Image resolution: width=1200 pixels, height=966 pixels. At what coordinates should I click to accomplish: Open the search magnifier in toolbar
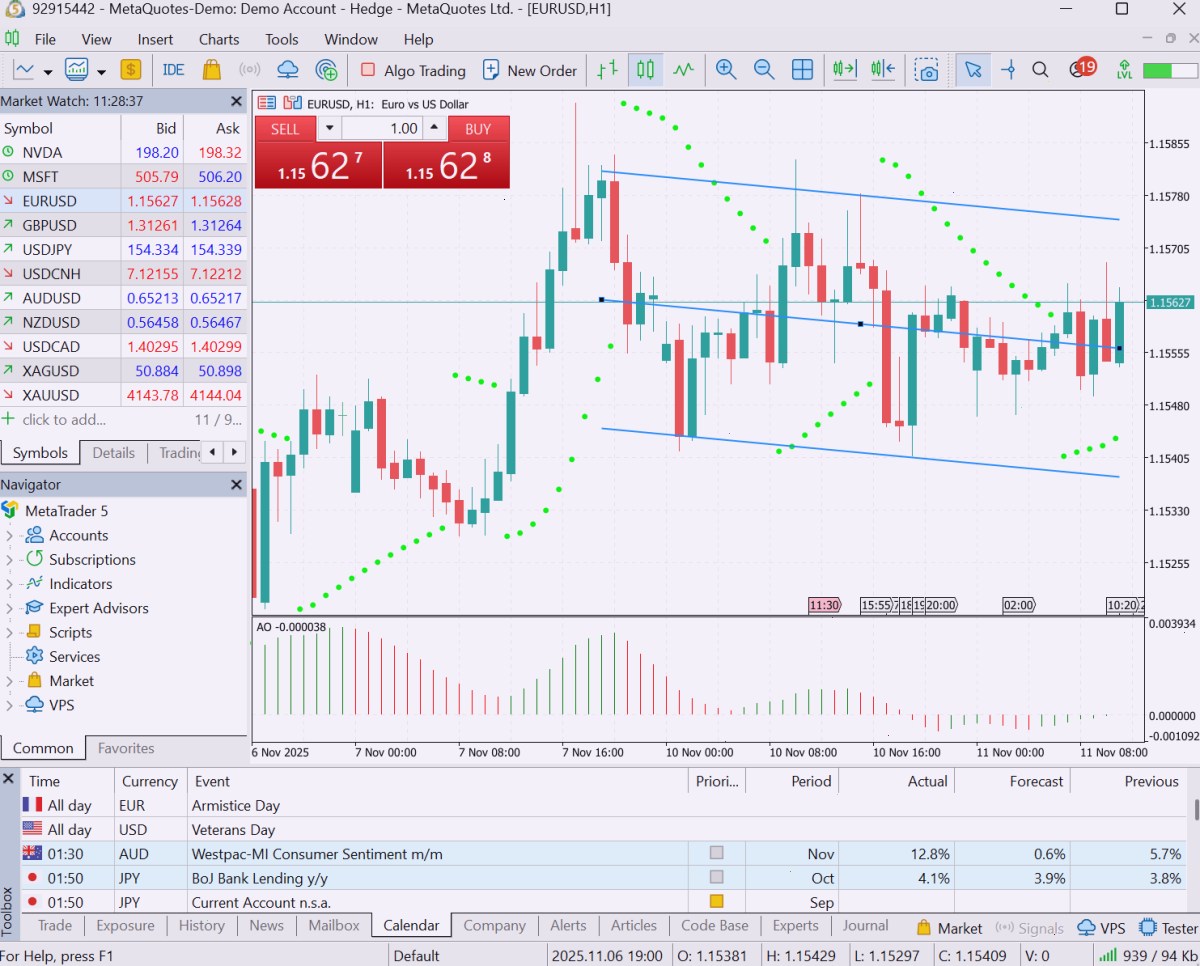tap(1040, 70)
